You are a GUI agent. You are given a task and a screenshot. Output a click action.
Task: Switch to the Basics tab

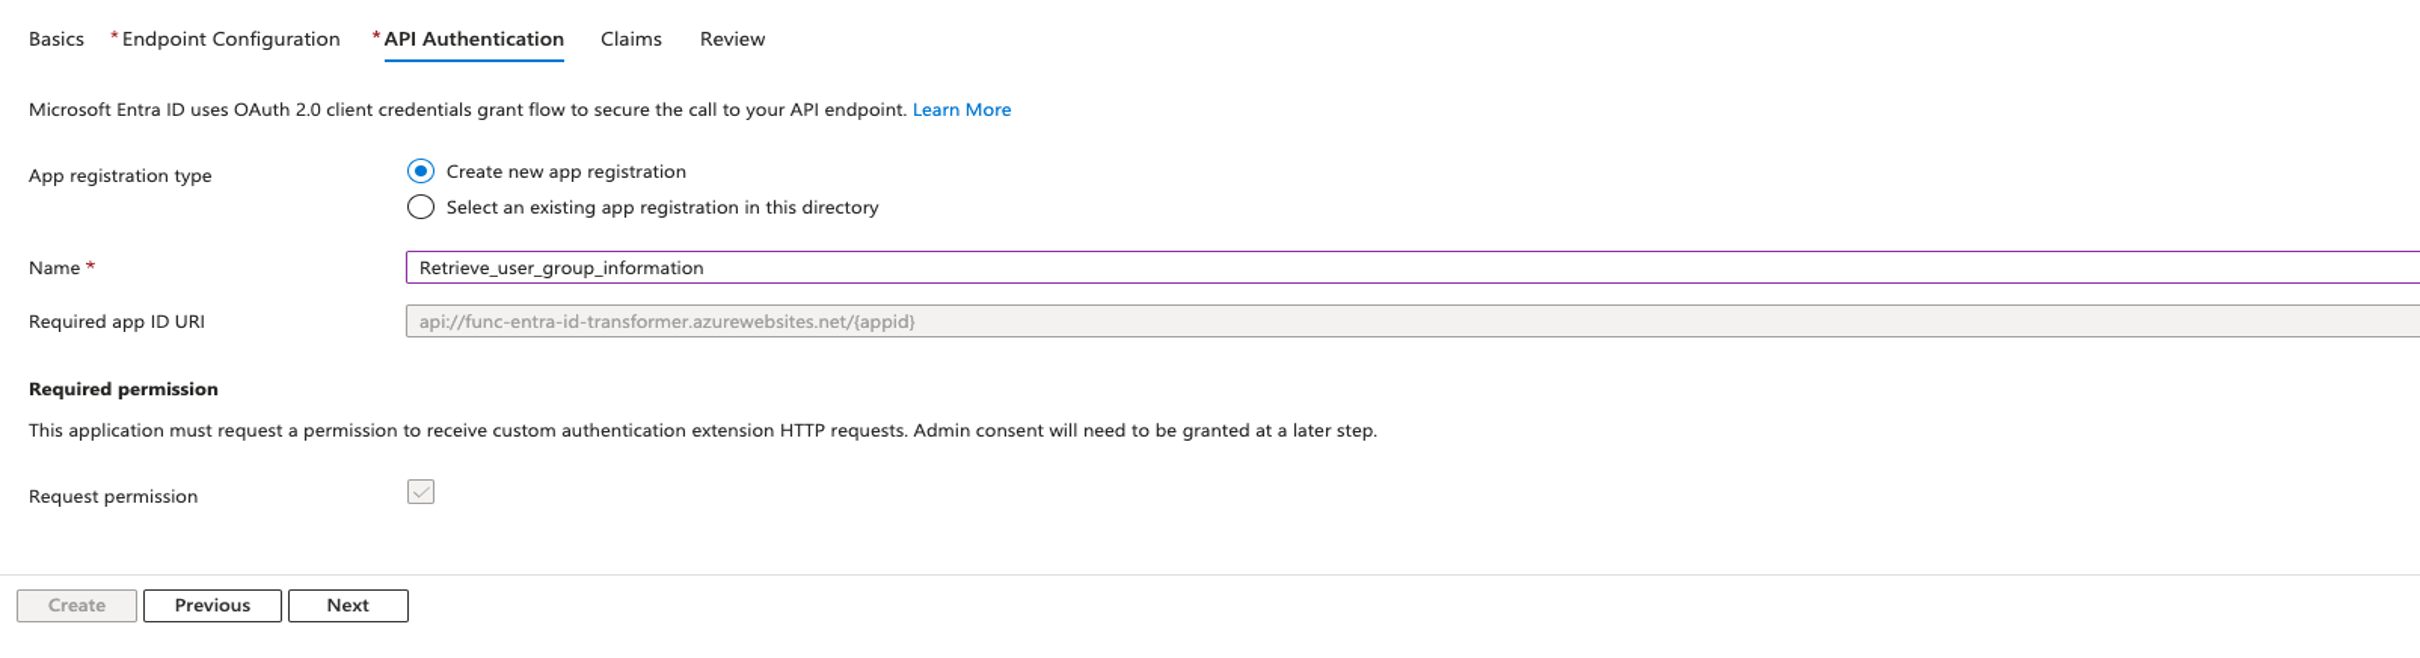(x=56, y=39)
